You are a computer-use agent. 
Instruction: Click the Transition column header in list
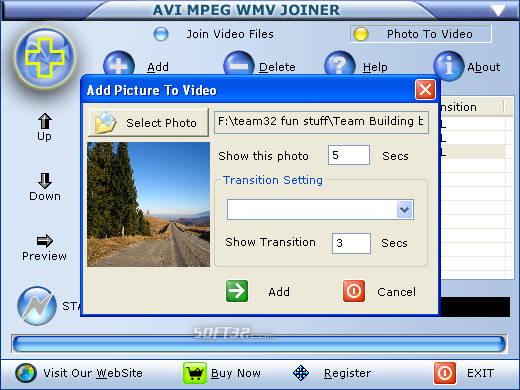pyautogui.click(x=473, y=107)
